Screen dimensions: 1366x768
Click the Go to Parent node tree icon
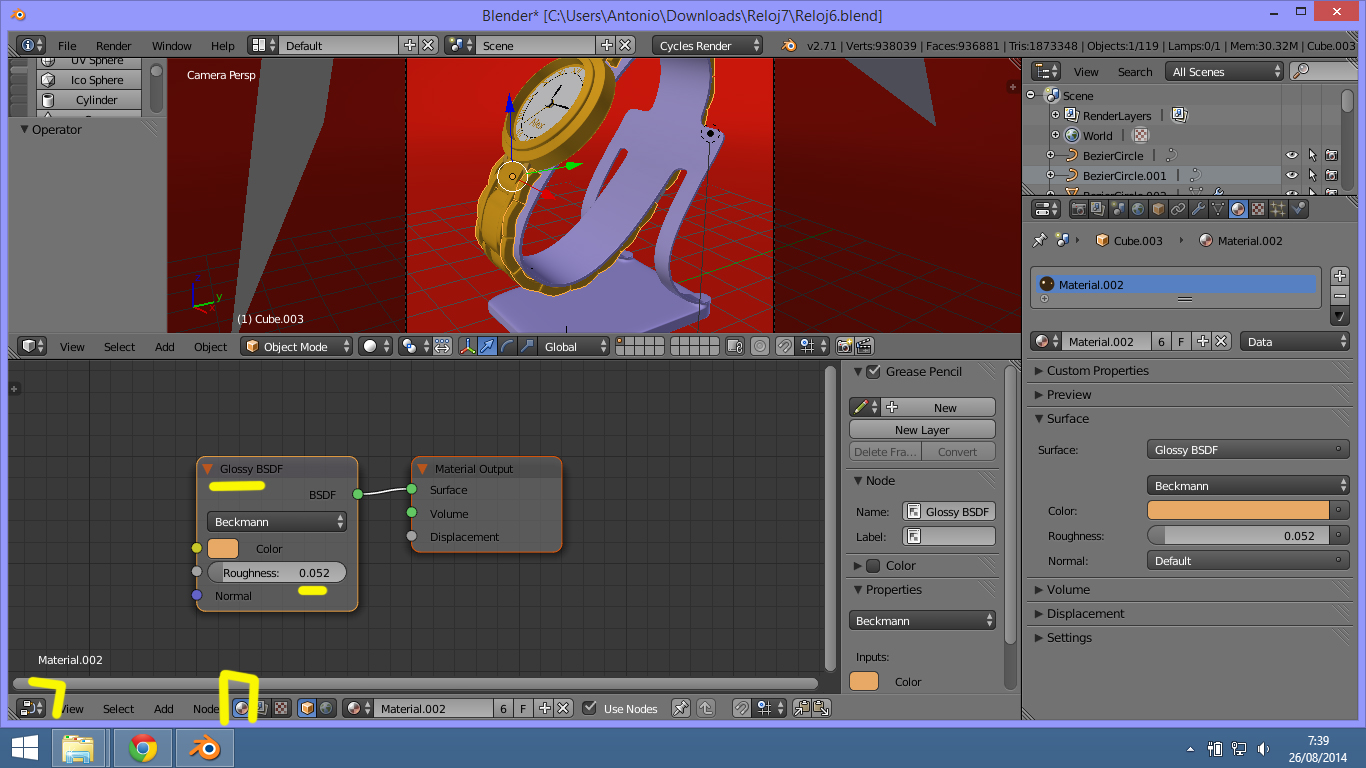coord(705,708)
